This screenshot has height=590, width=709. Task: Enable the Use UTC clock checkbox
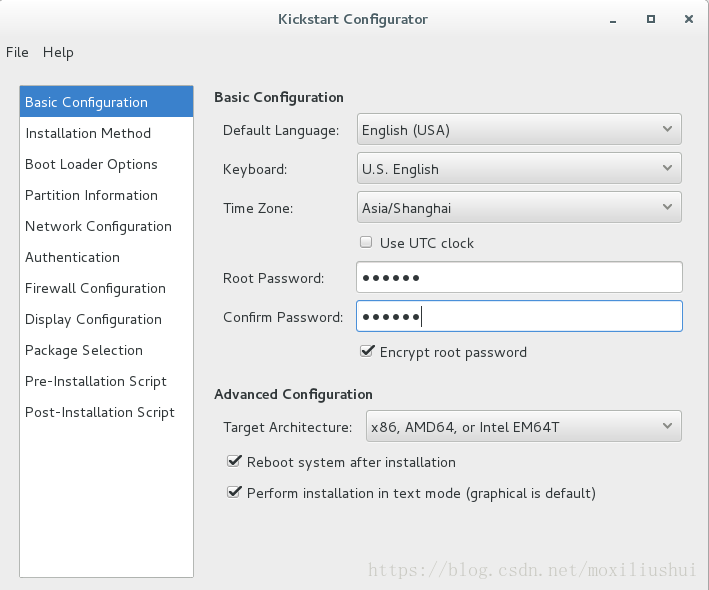coord(366,242)
